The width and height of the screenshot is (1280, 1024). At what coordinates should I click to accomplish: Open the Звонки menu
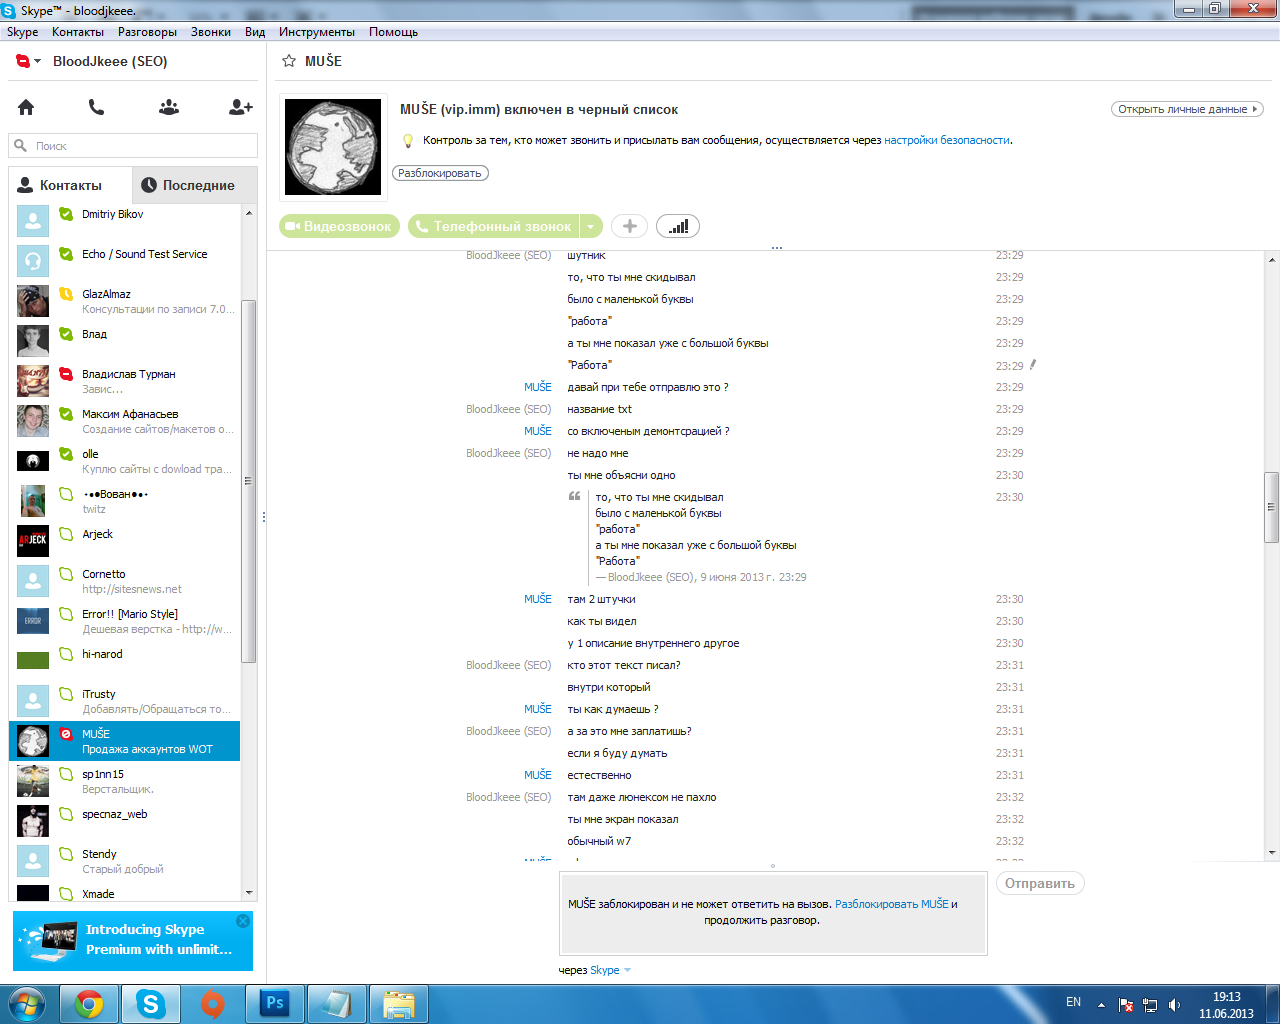pyautogui.click(x=211, y=32)
